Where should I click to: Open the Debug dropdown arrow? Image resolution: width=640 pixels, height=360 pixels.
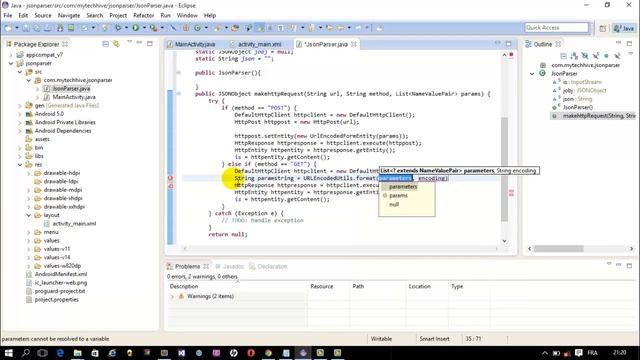coord(126,28)
